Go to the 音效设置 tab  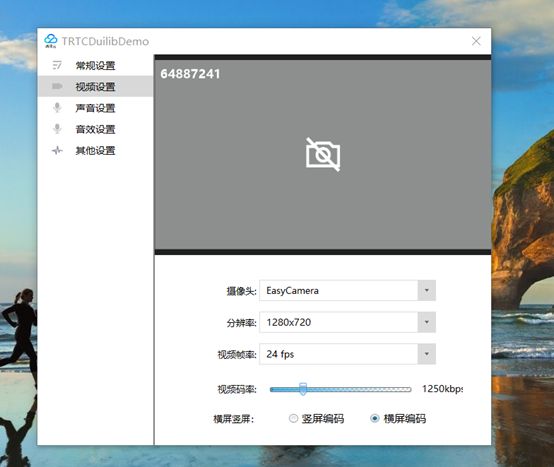[95, 129]
